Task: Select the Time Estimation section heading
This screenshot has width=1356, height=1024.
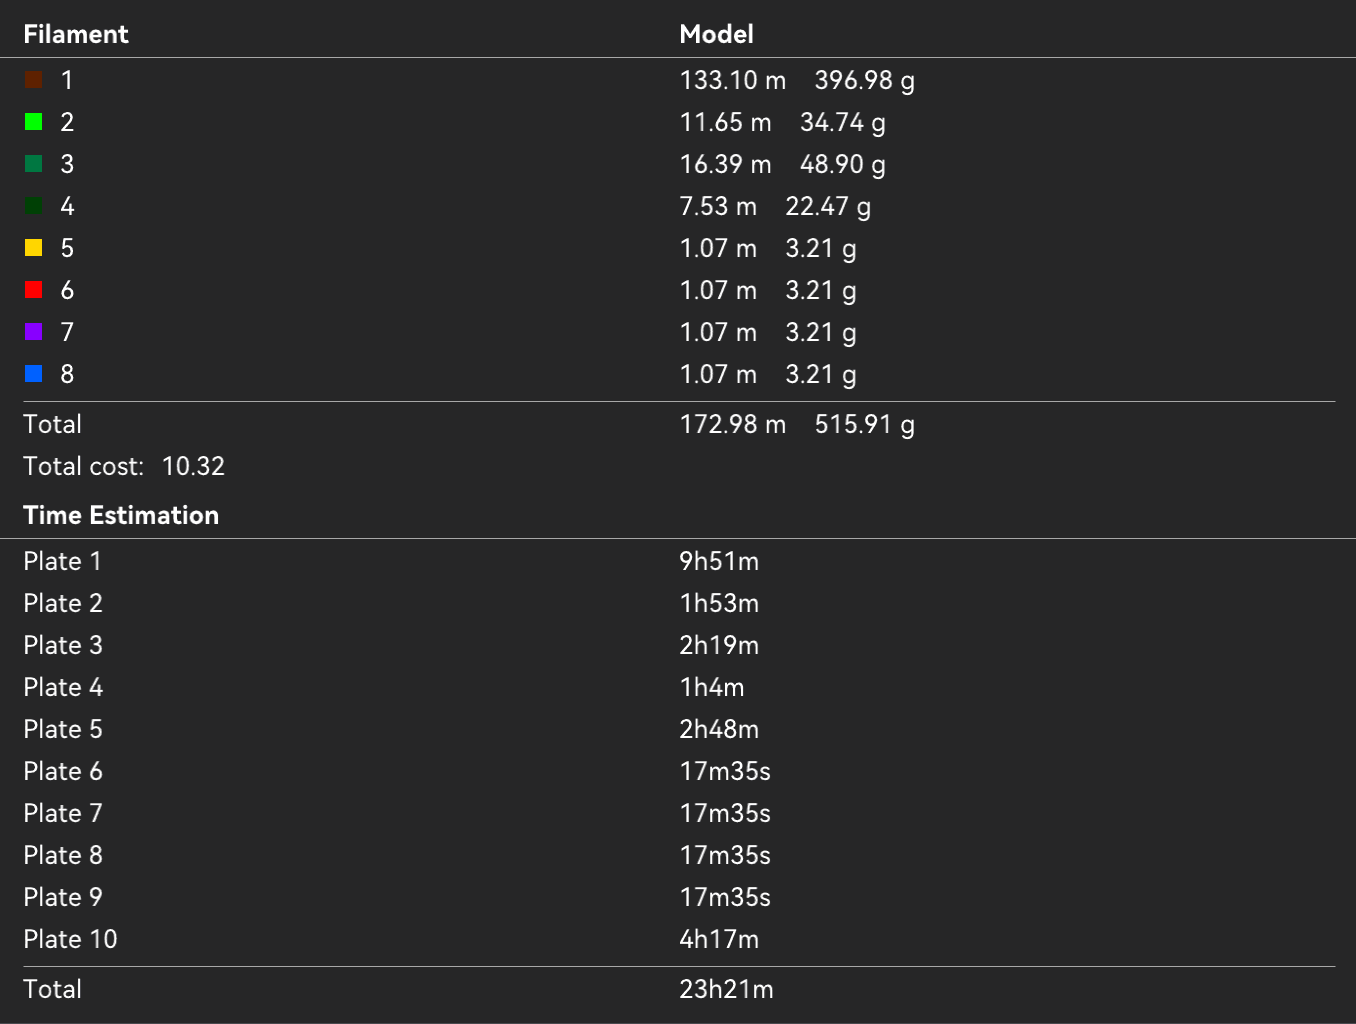Action: pos(121,515)
